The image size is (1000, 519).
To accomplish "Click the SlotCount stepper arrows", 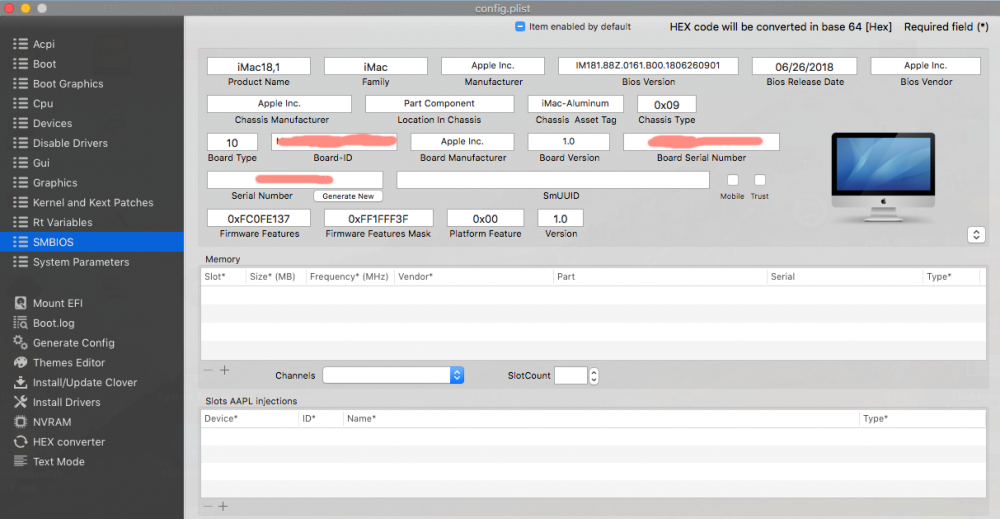I will 594,376.
